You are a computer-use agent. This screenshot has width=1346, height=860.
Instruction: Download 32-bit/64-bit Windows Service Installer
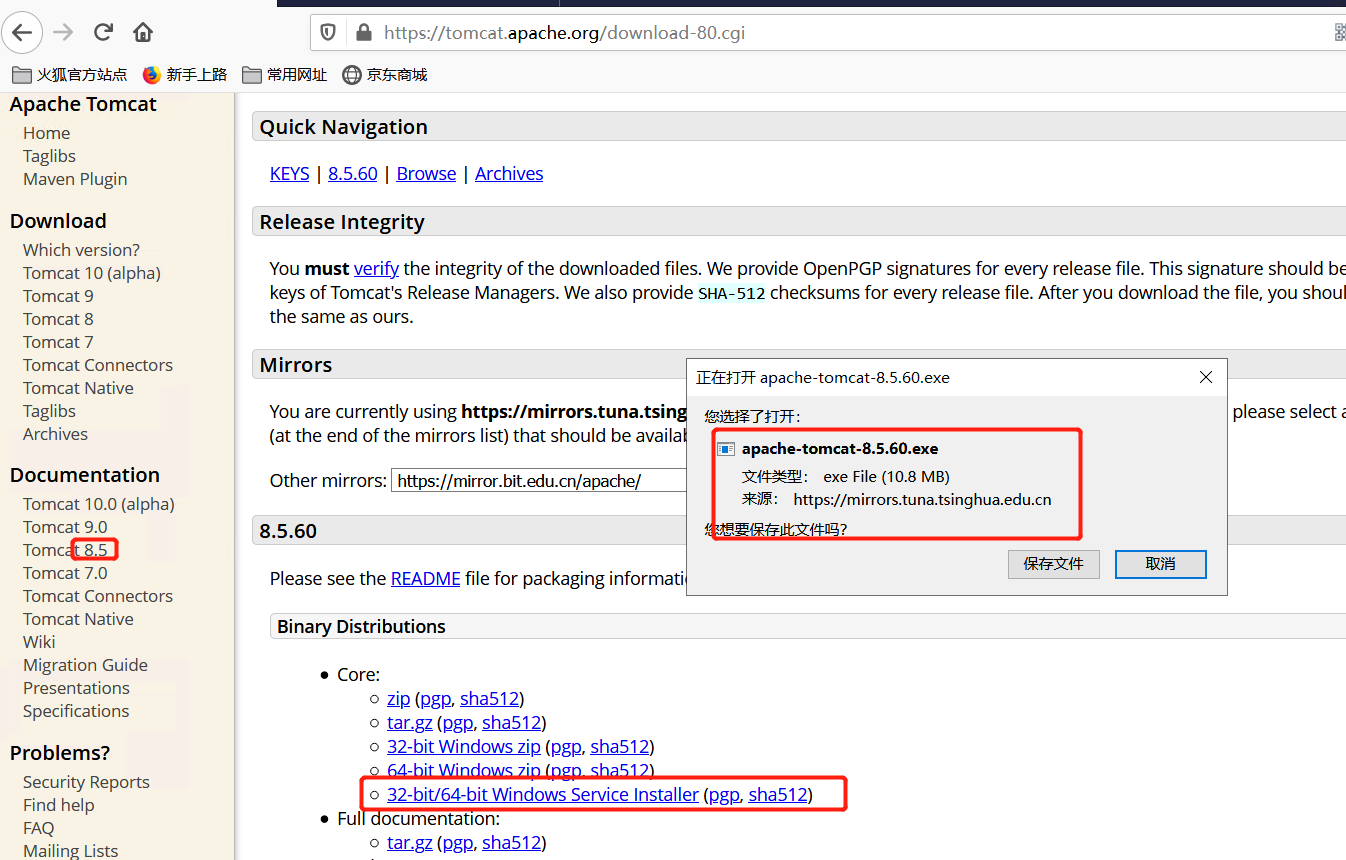click(x=543, y=795)
